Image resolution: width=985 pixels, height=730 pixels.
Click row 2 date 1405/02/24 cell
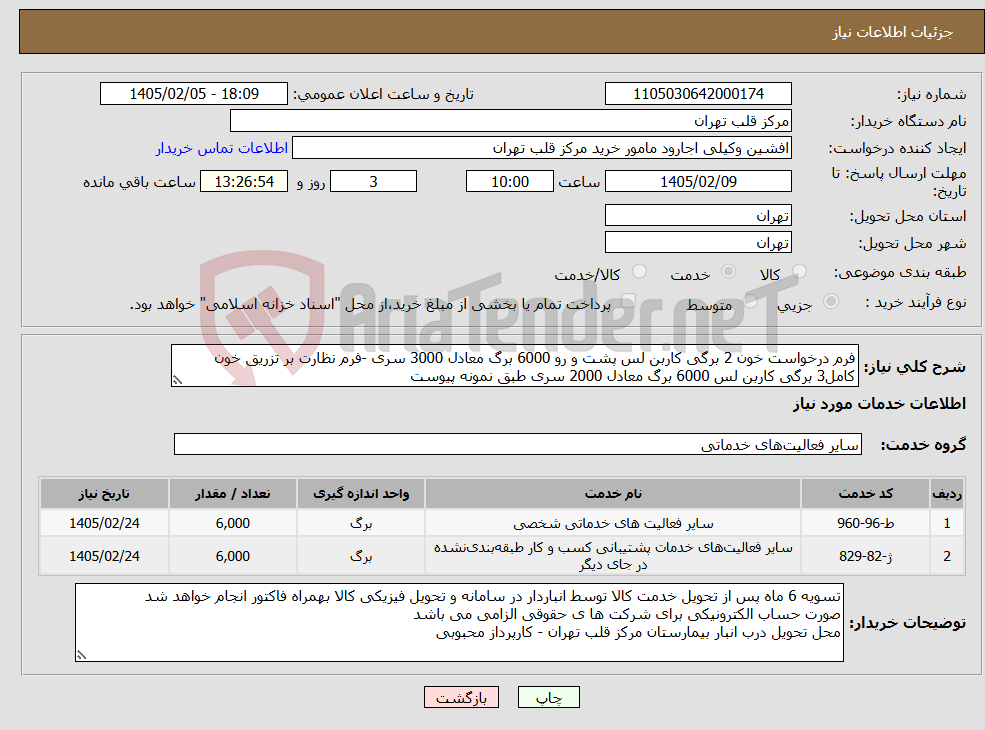[x=104, y=556]
